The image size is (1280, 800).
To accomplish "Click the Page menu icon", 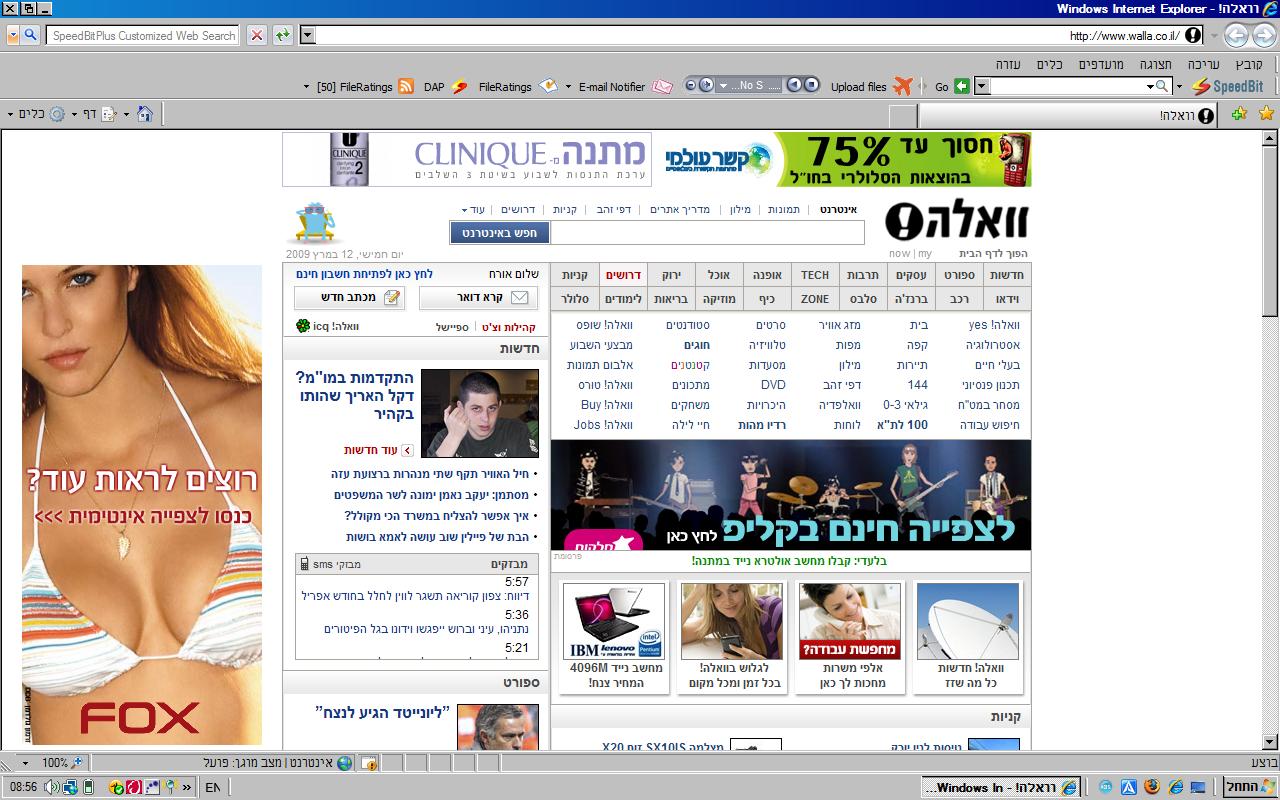I will coord(109,114).
